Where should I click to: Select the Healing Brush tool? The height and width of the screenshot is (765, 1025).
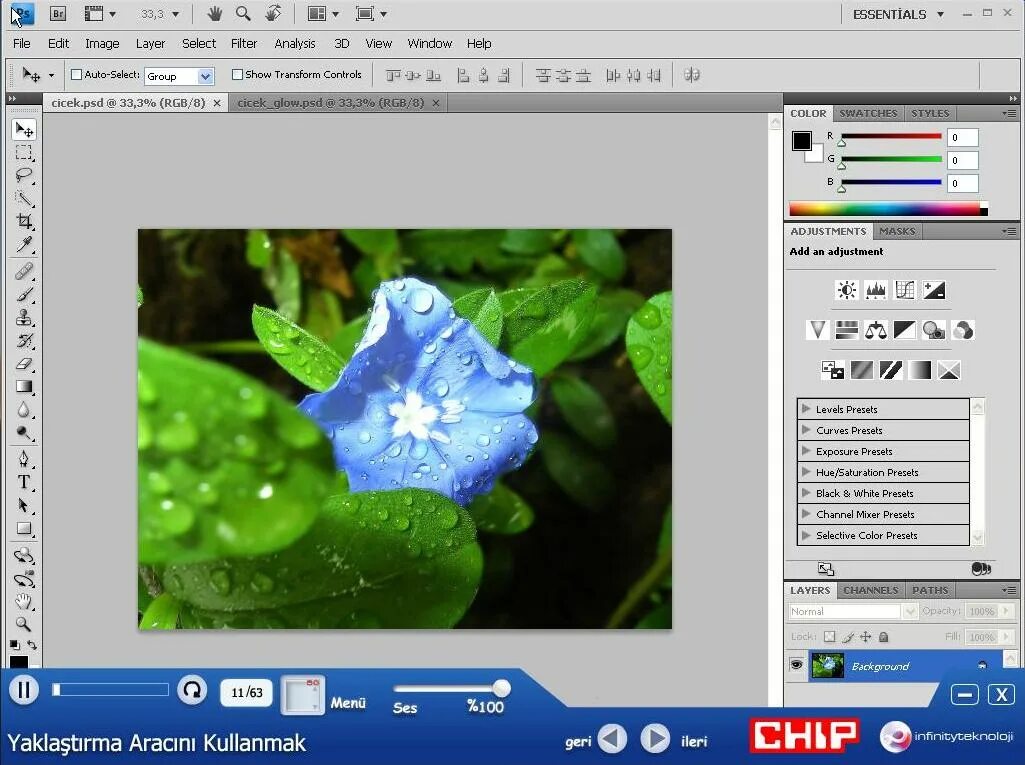[x=24, y=271]
